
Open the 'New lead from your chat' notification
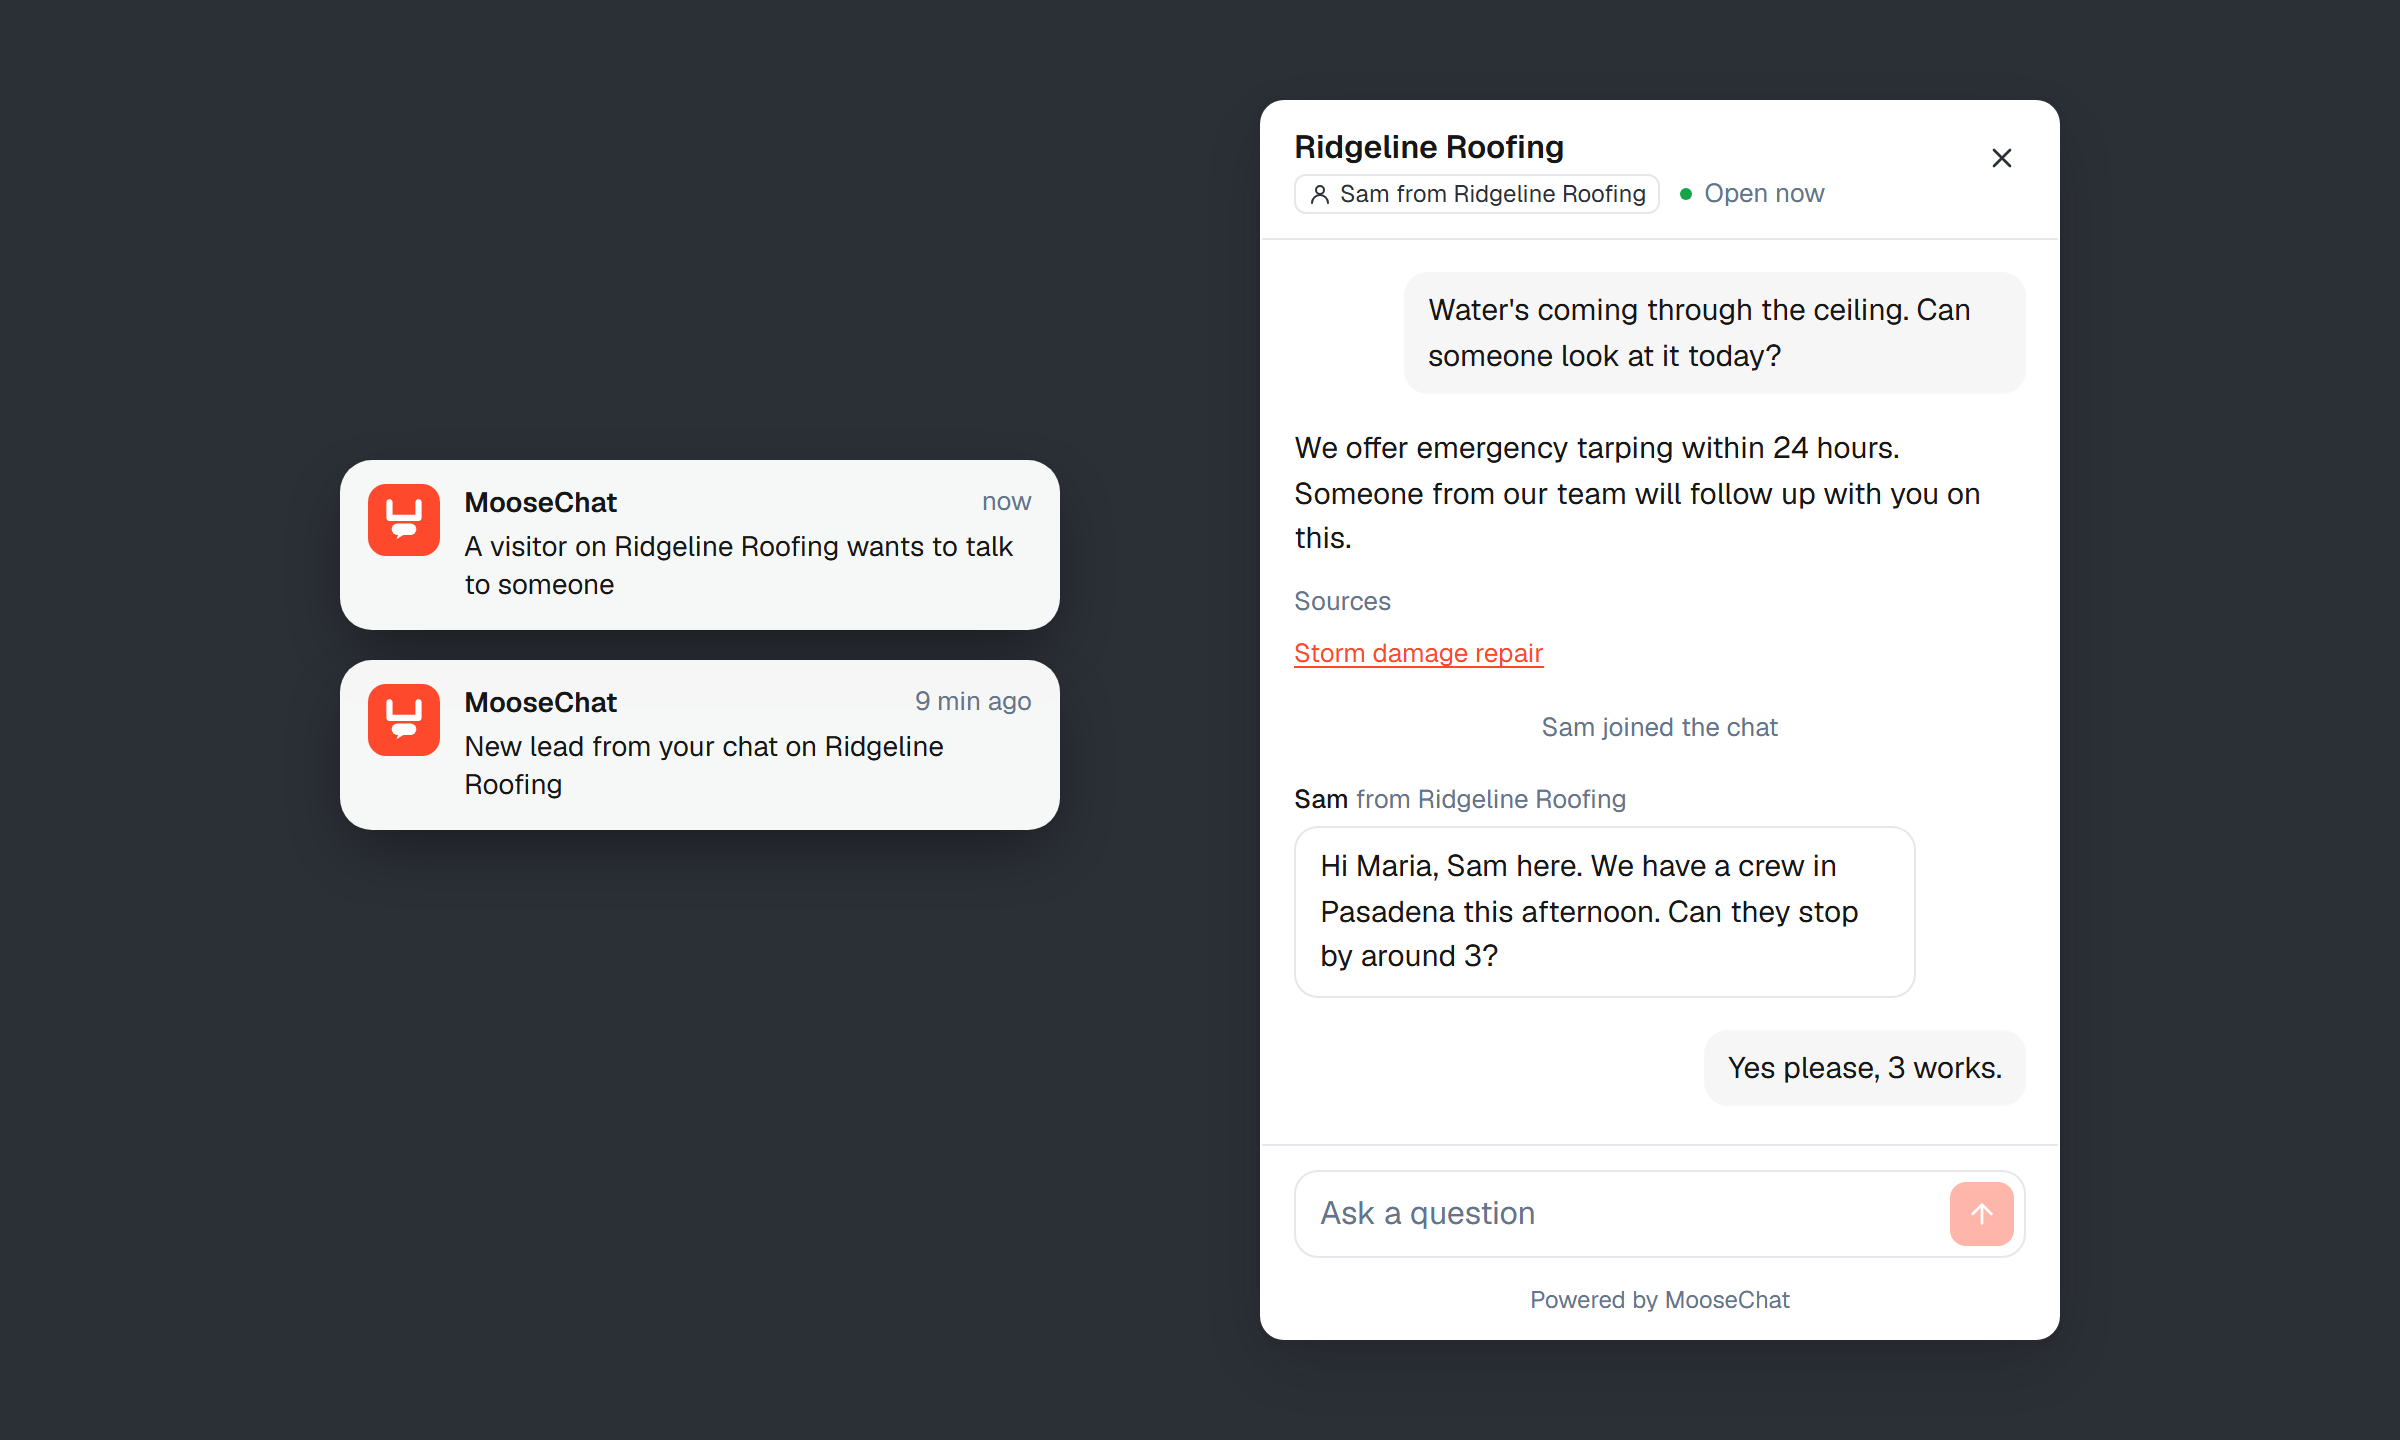point(700,745)
